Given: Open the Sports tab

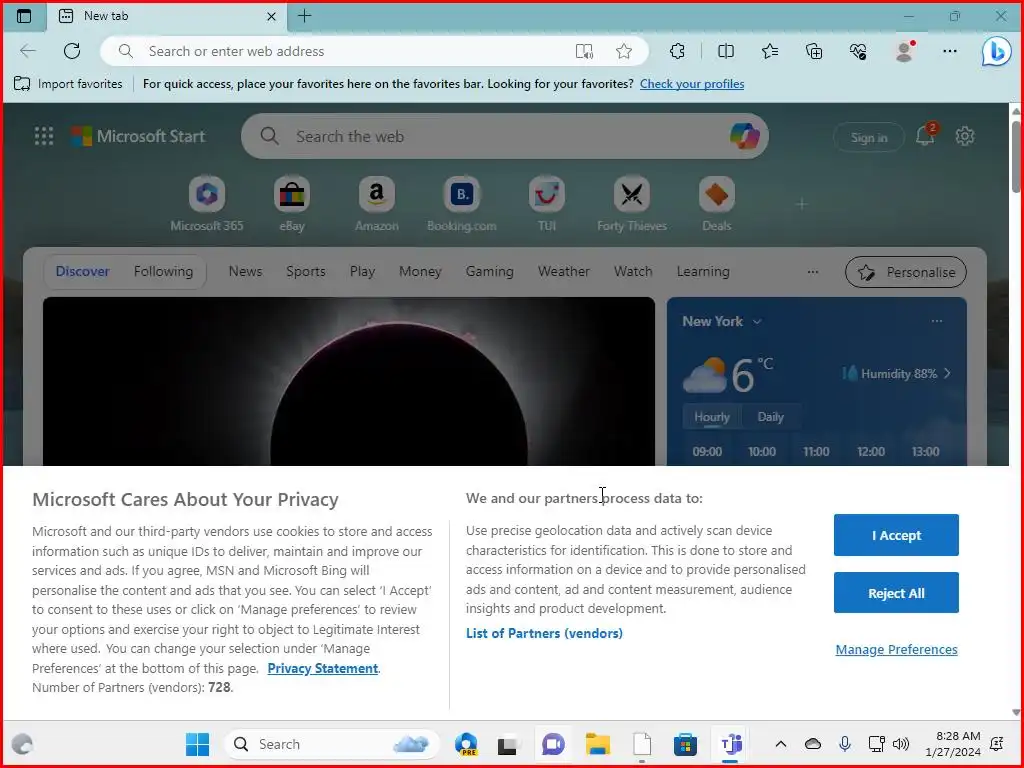Looking at the screenshot, I should 306,271.
